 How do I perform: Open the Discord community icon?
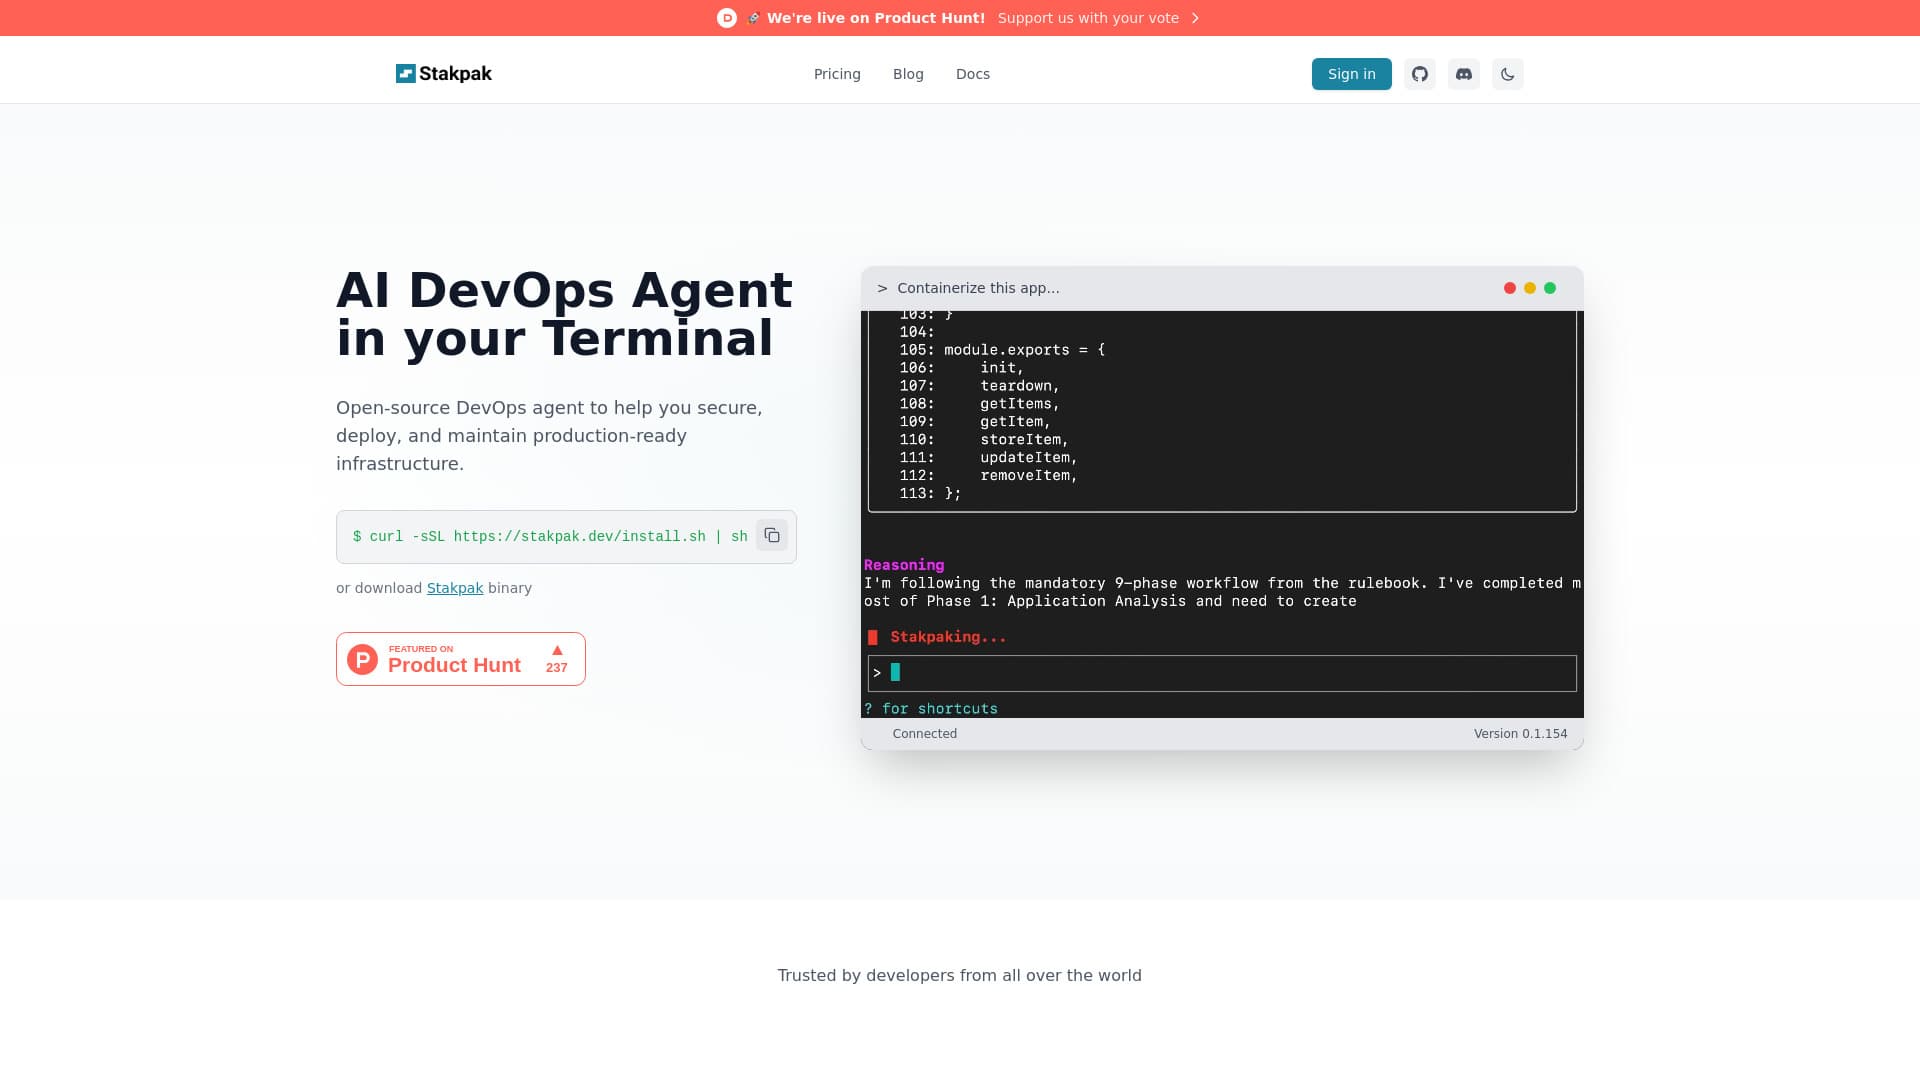1463,73
